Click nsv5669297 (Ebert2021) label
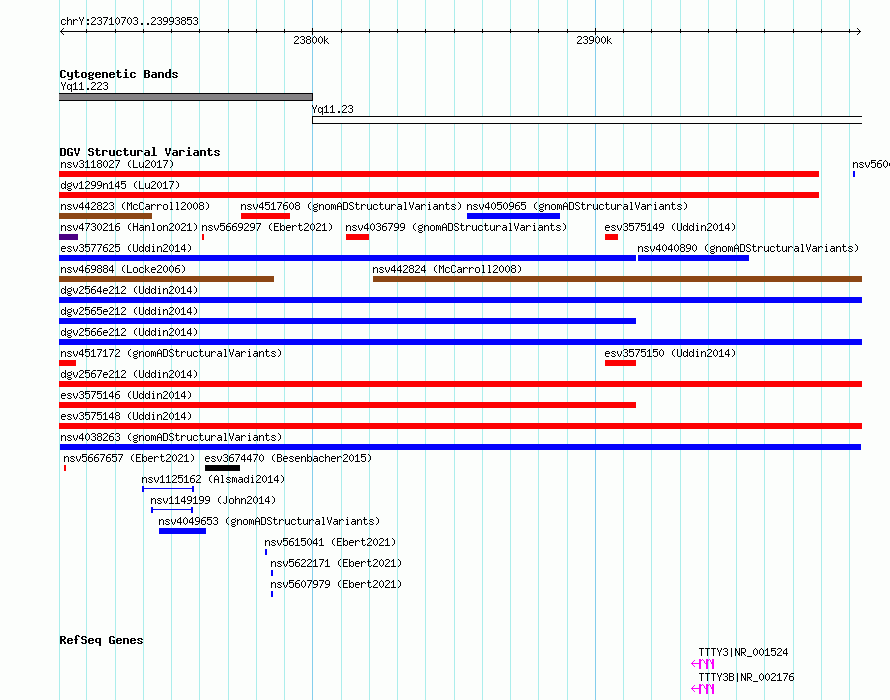 (x=267, y=227)
